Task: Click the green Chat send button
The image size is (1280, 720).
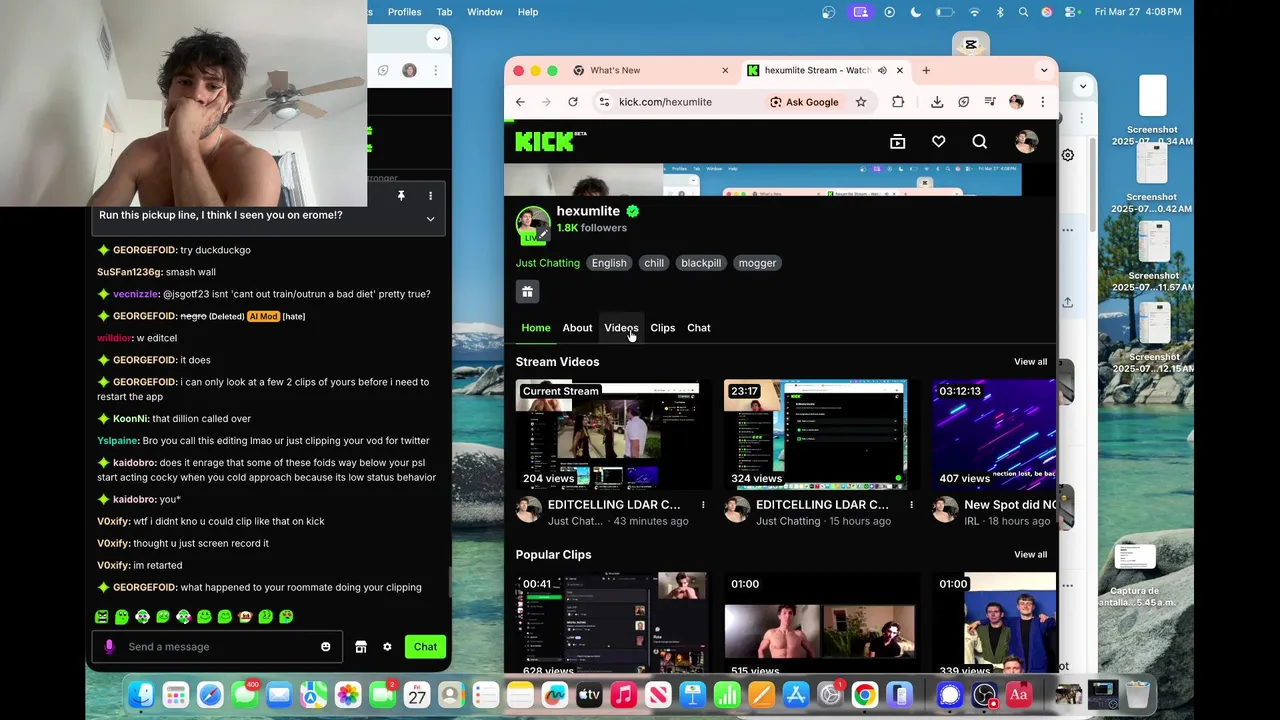Action: pyautogui.click(x=425, y=647)
